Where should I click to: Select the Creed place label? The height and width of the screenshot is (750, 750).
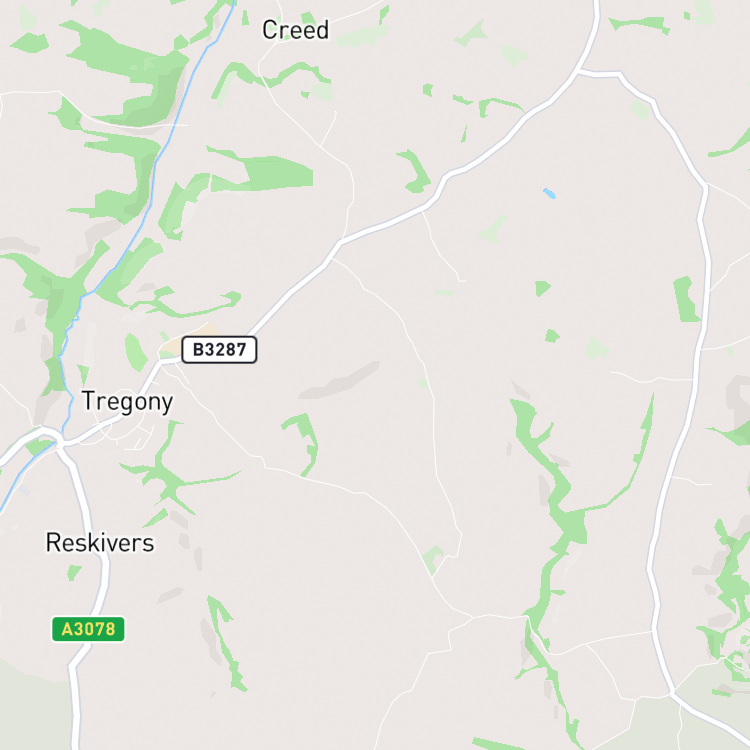296,30
